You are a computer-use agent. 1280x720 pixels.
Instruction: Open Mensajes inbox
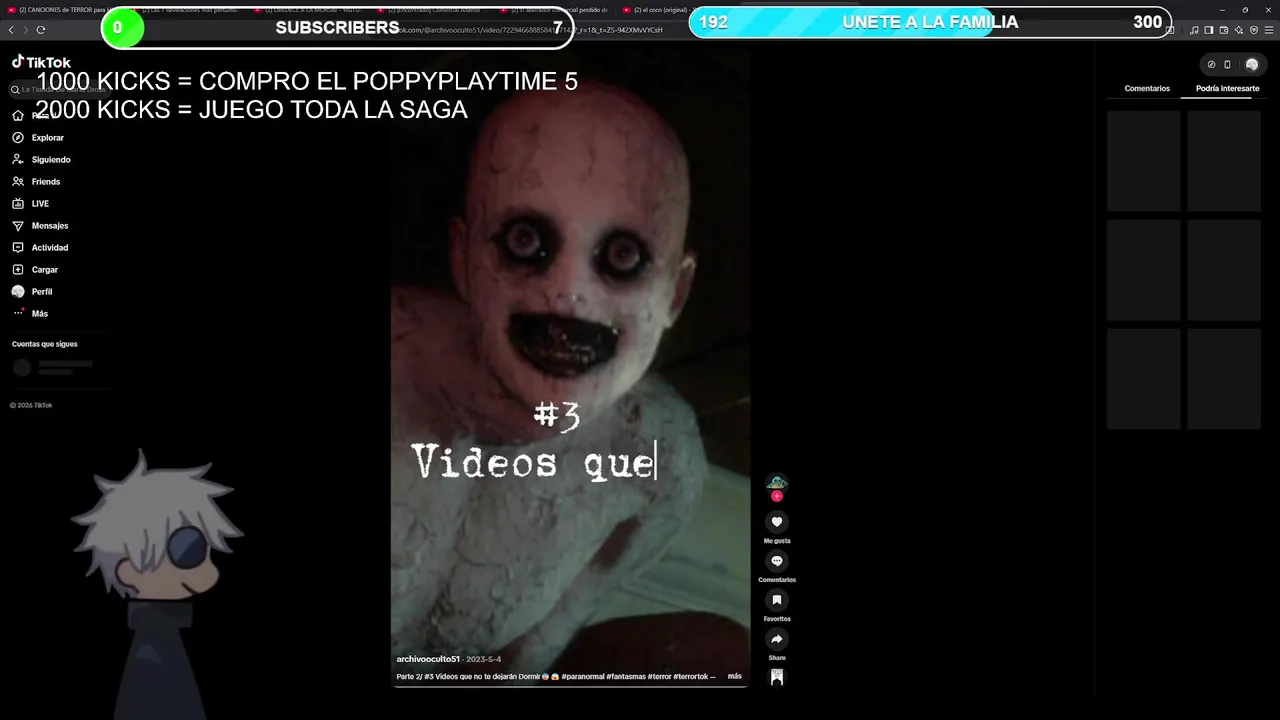(x=40, y=226)
